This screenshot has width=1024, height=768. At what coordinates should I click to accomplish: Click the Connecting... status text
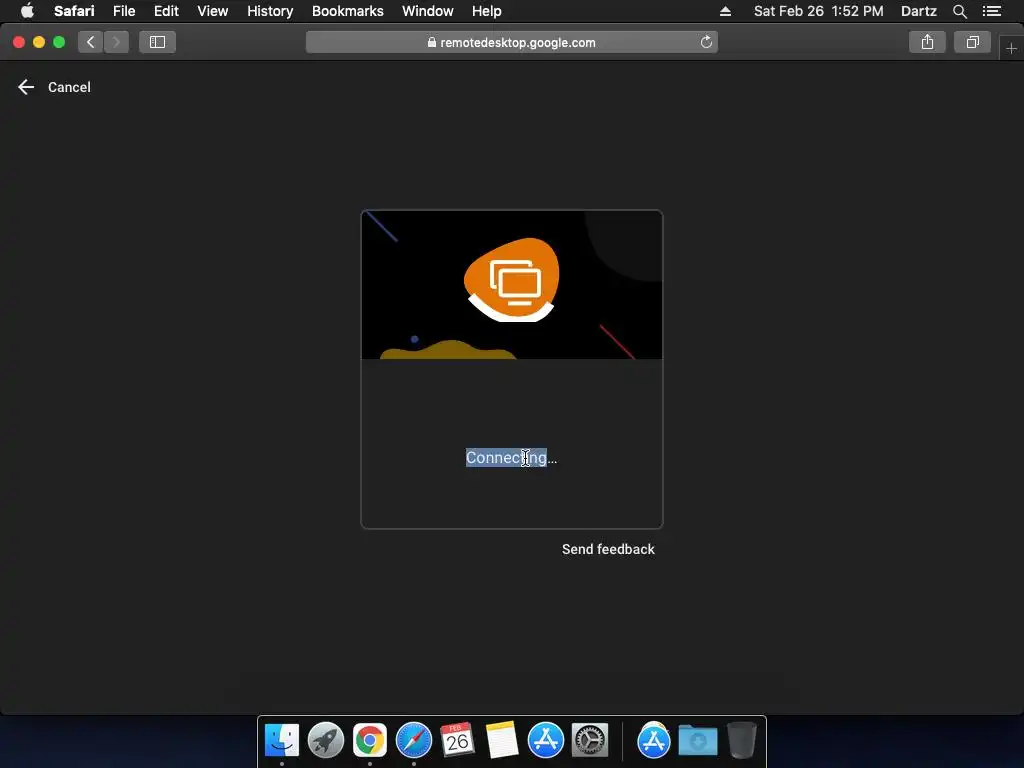click(511, 458)
